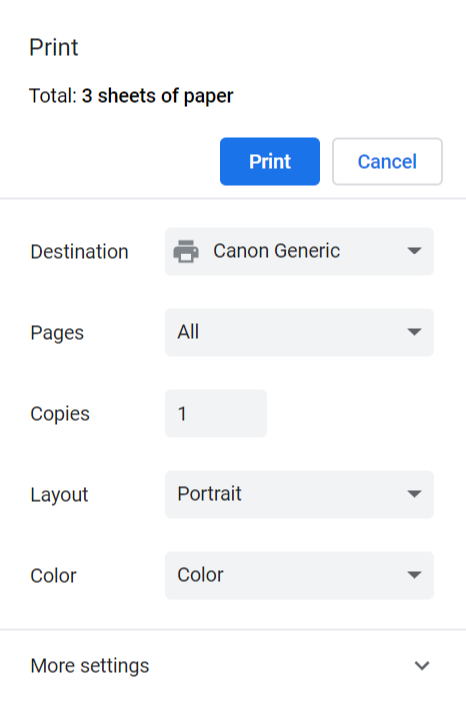Click the arrow on the Pages dropdown
Viewport: 466px width, 701px height.
[x=415, y=332]
